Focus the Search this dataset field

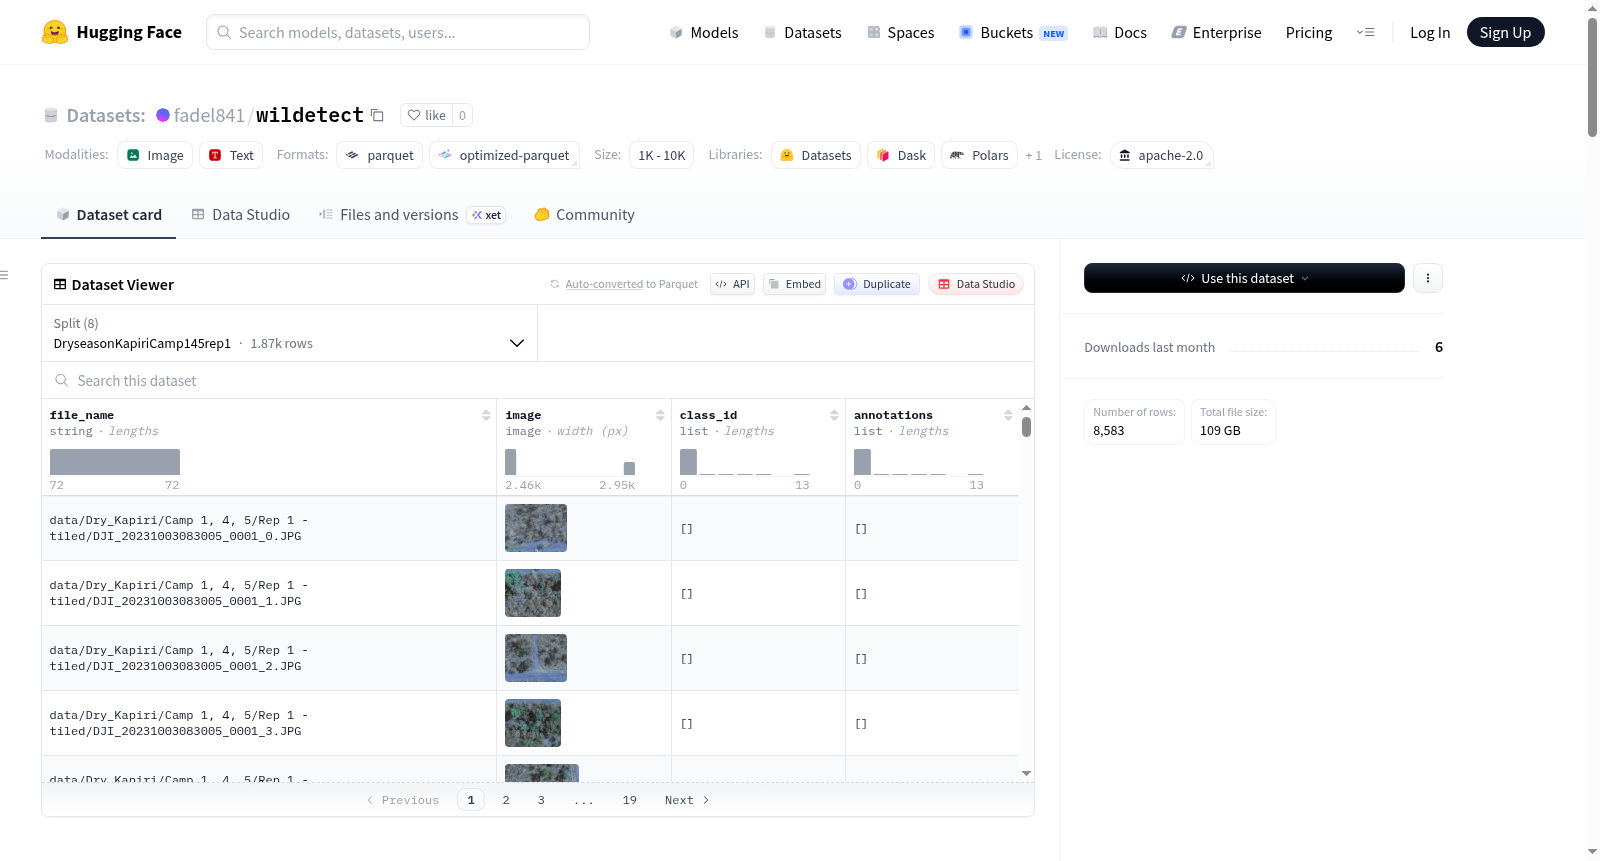[x=538, y=380]
